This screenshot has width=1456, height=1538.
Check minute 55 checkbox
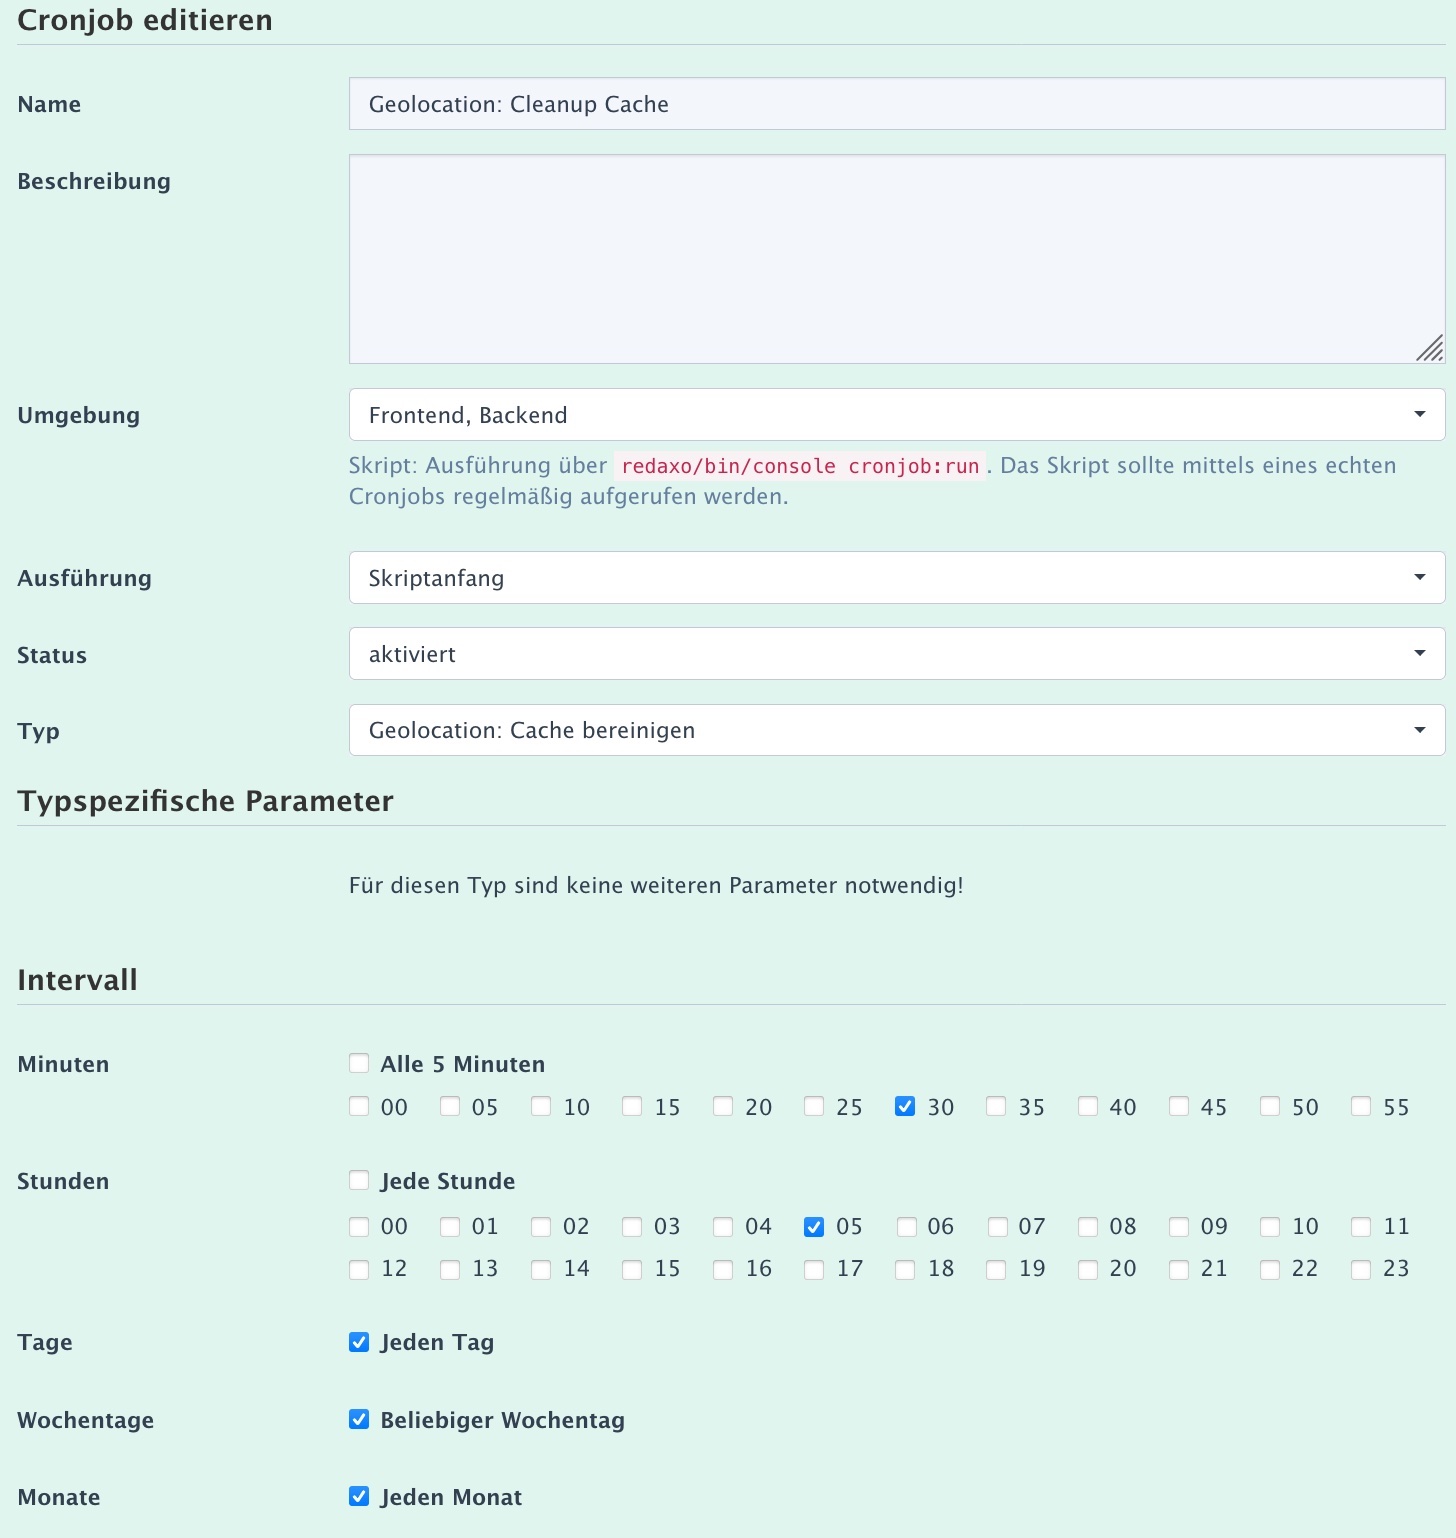1361,1106
